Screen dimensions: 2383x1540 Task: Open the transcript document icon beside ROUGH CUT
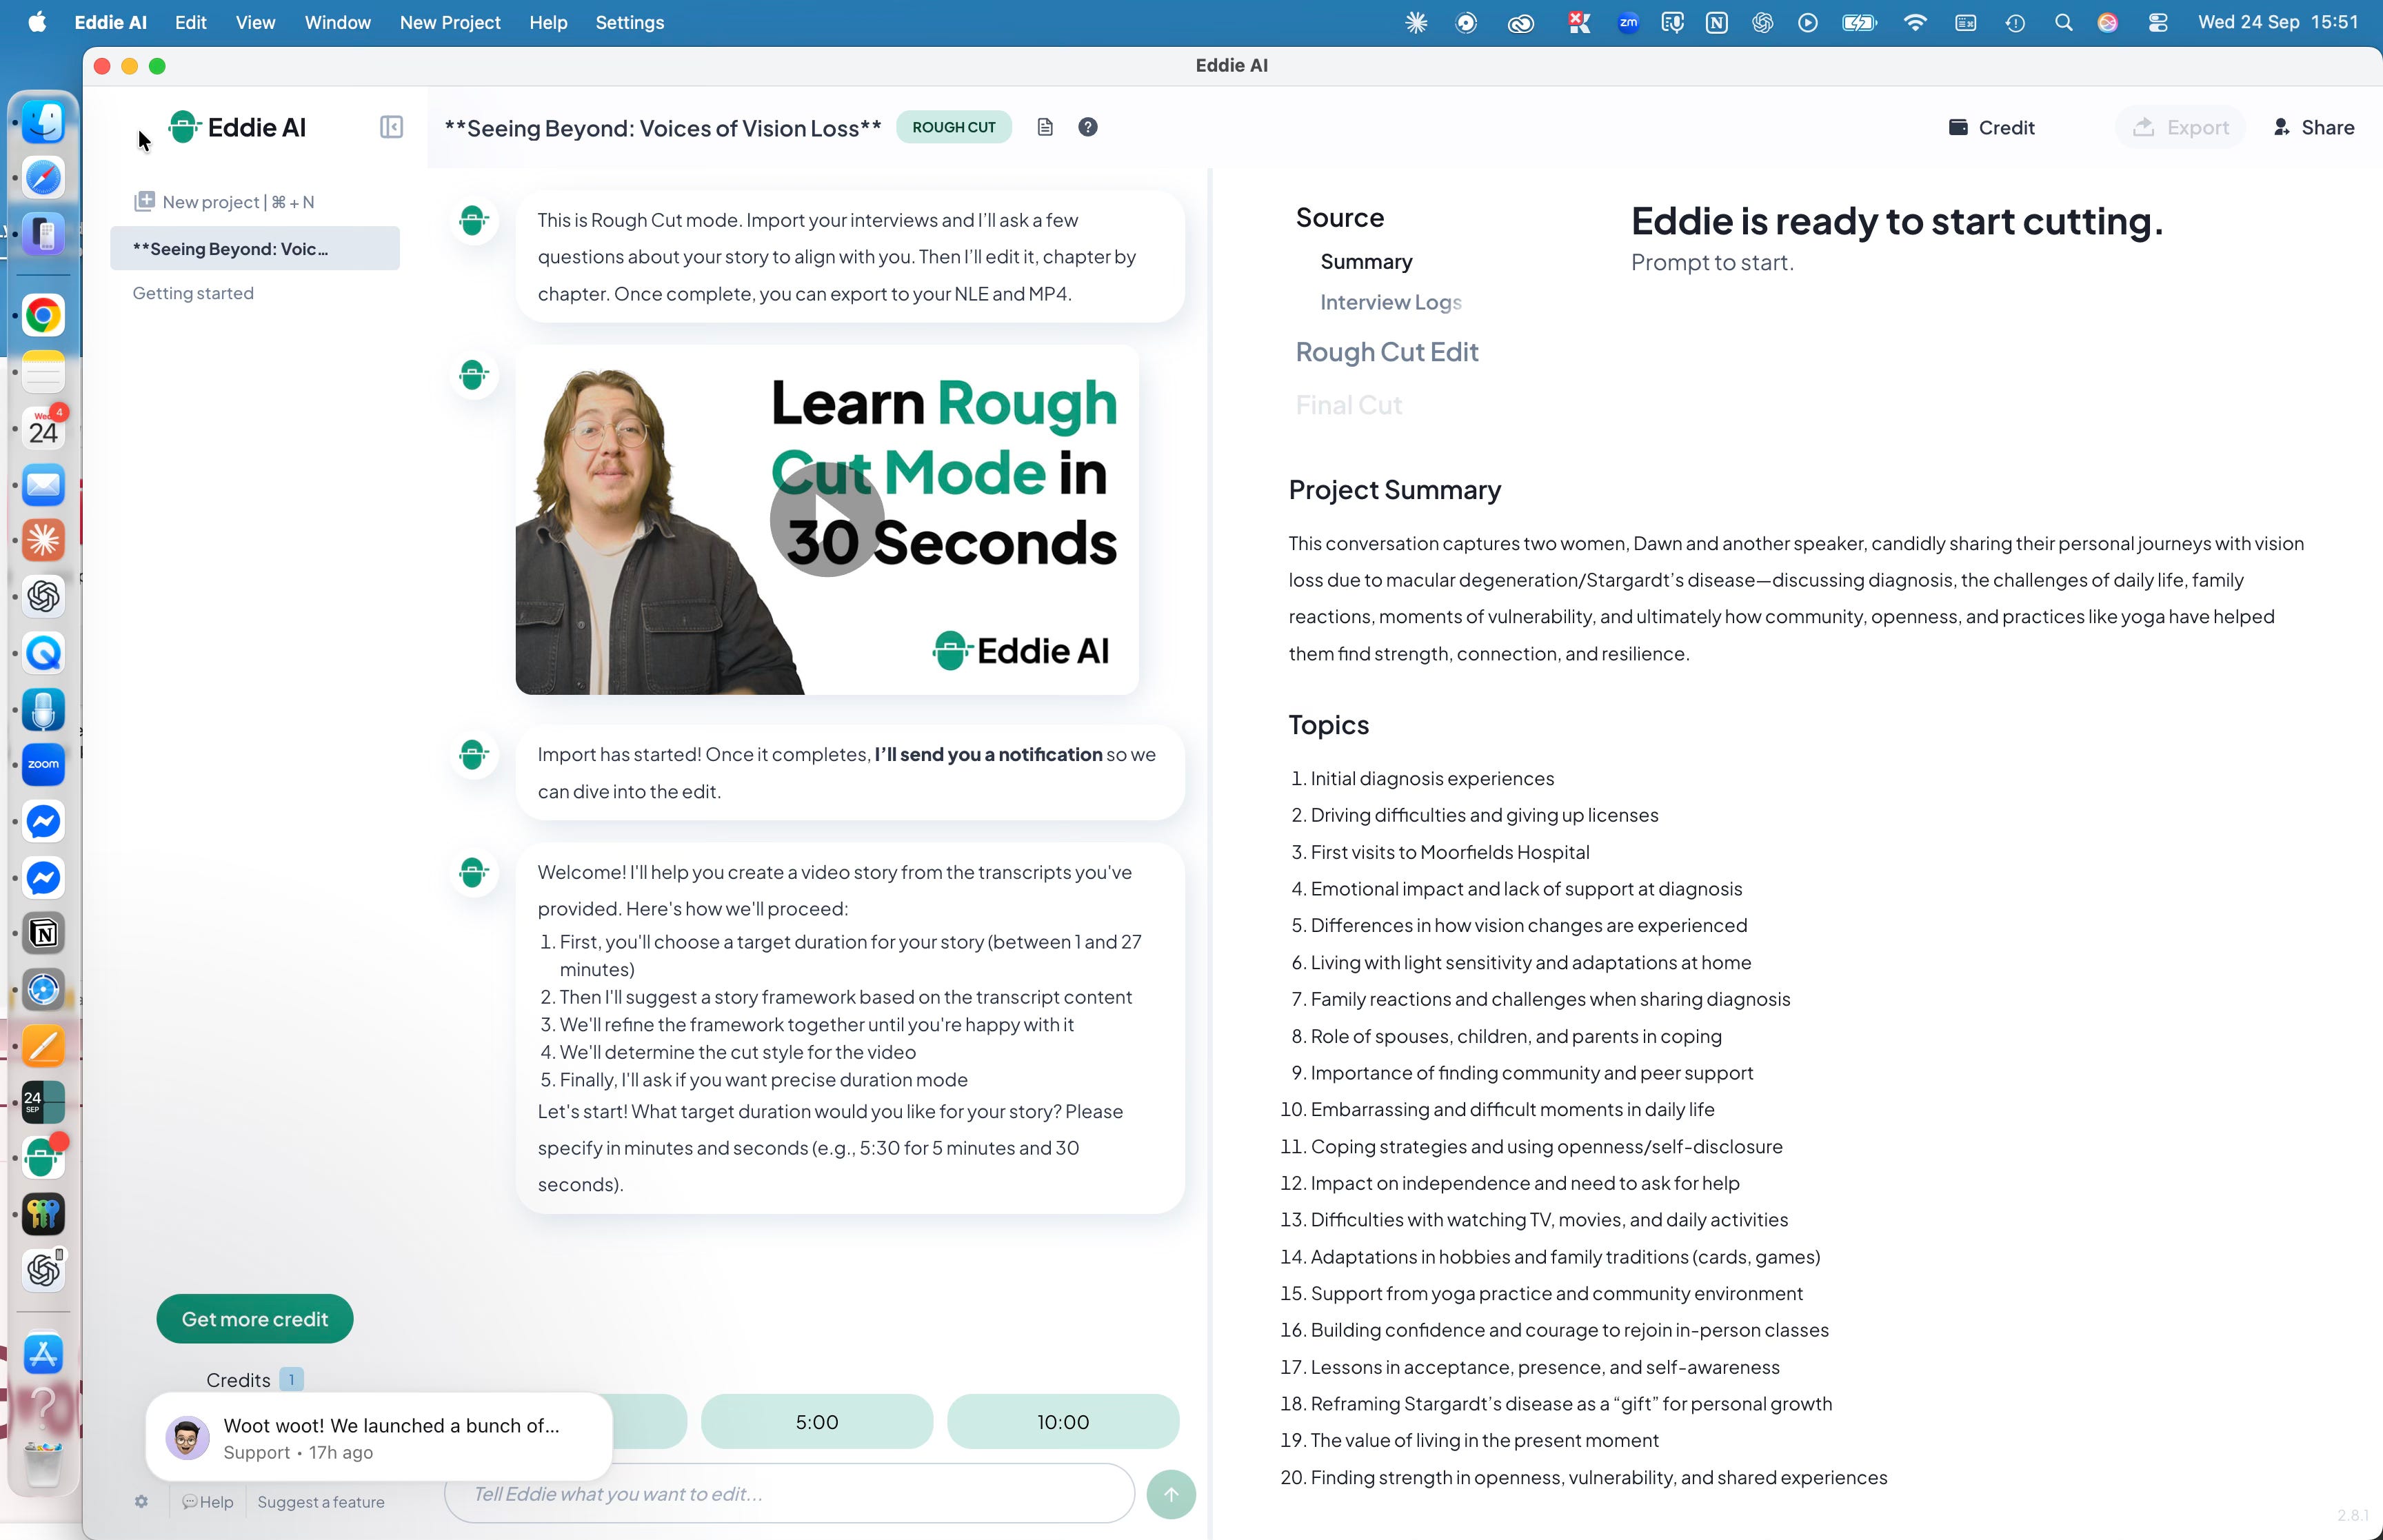pyautogui.click(x=1045, y=127)
